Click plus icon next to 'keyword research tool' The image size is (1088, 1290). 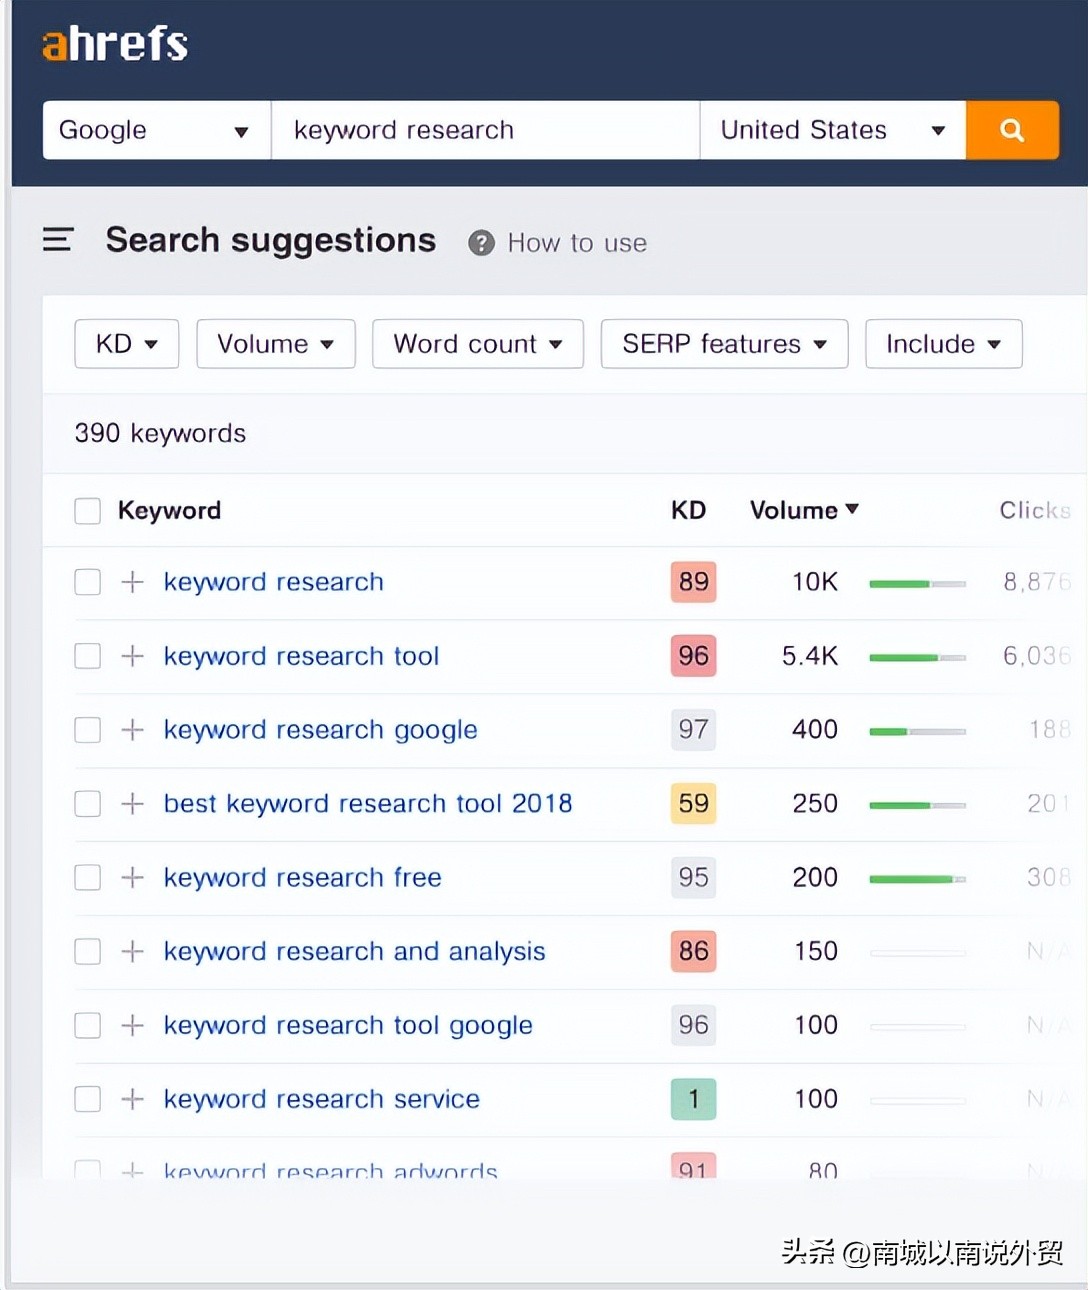pos(132,656)
